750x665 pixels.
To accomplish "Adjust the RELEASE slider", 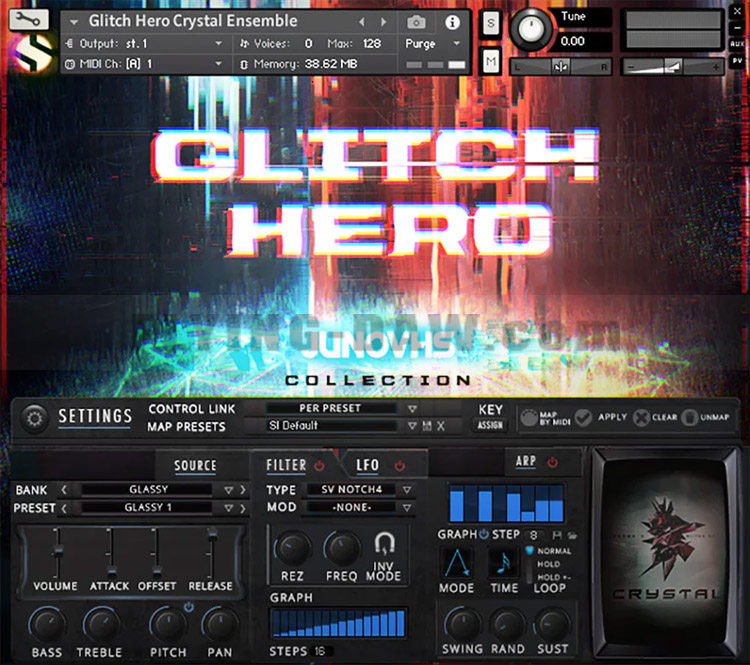I will tap(212, 533).
